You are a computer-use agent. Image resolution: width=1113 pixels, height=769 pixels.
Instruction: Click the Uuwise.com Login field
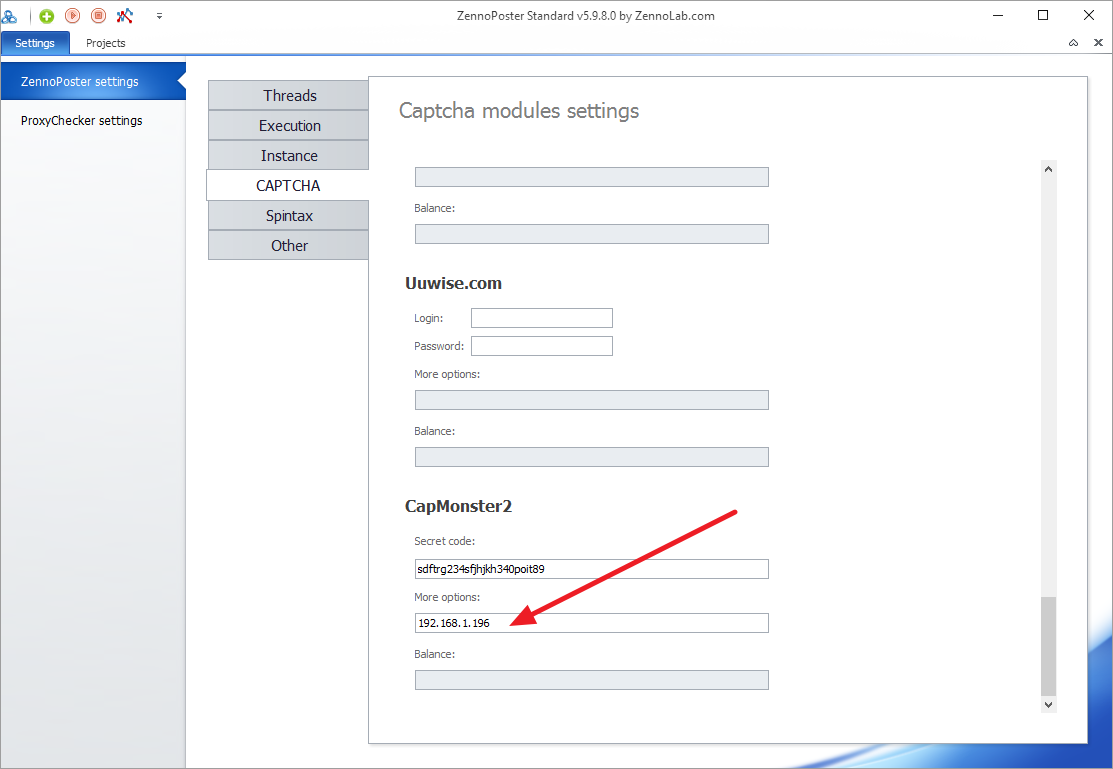tap(542, 318)
